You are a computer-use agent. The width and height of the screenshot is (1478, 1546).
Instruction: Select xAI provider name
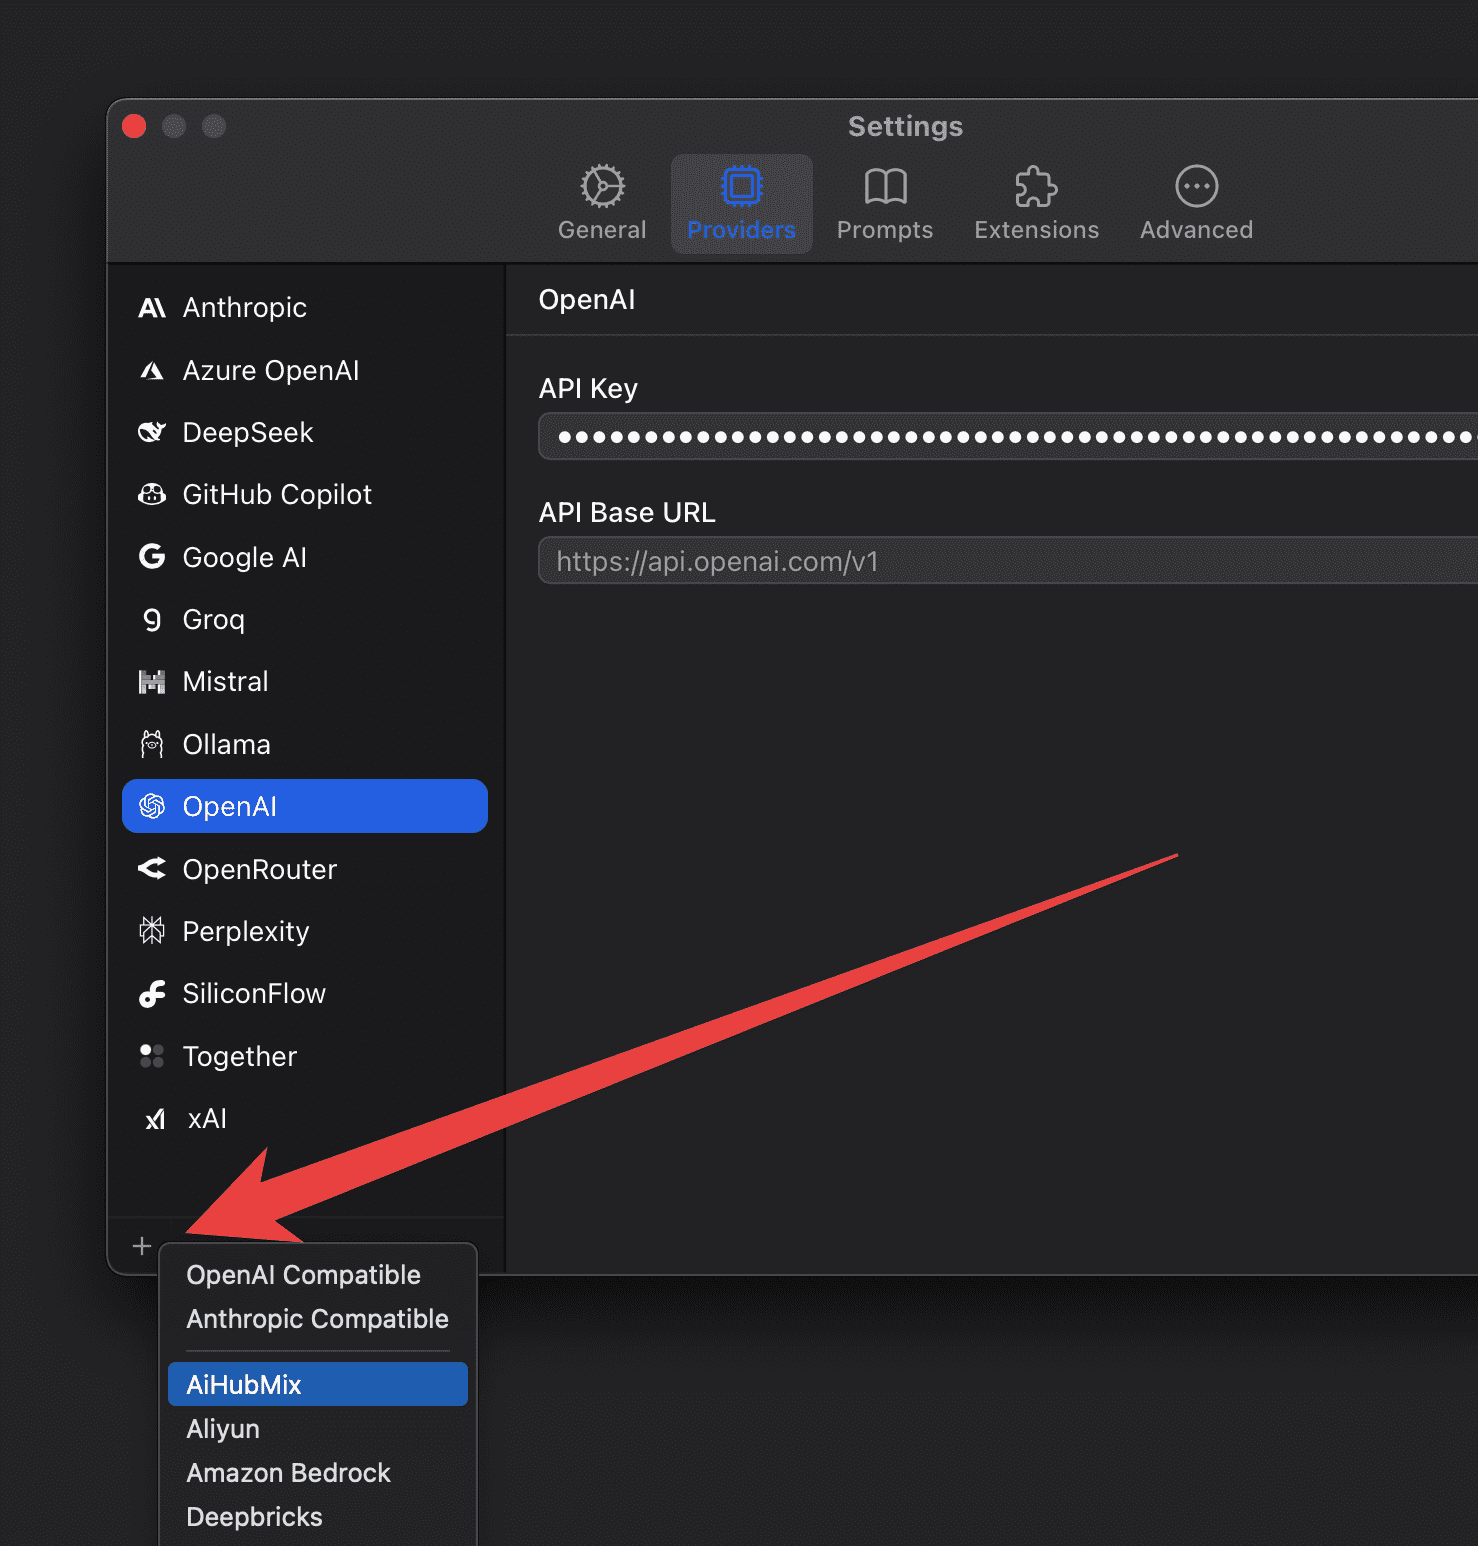click(x=207, y=1119)
